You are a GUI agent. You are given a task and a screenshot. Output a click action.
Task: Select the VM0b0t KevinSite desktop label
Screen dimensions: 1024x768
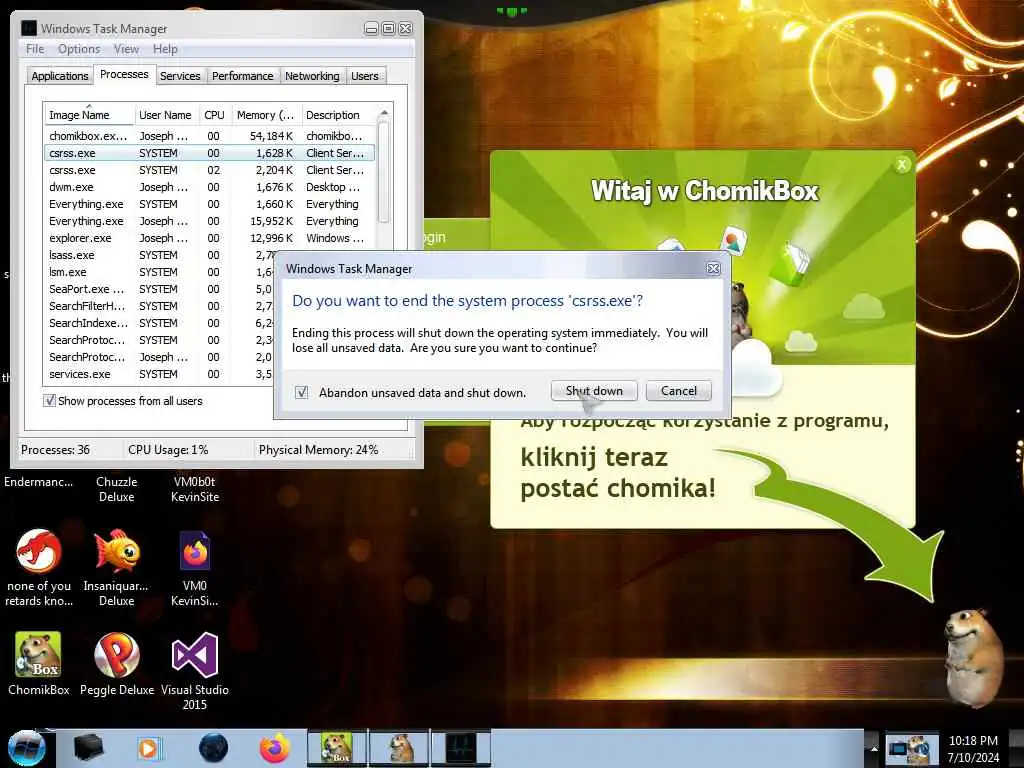click(x=195, y=489)
